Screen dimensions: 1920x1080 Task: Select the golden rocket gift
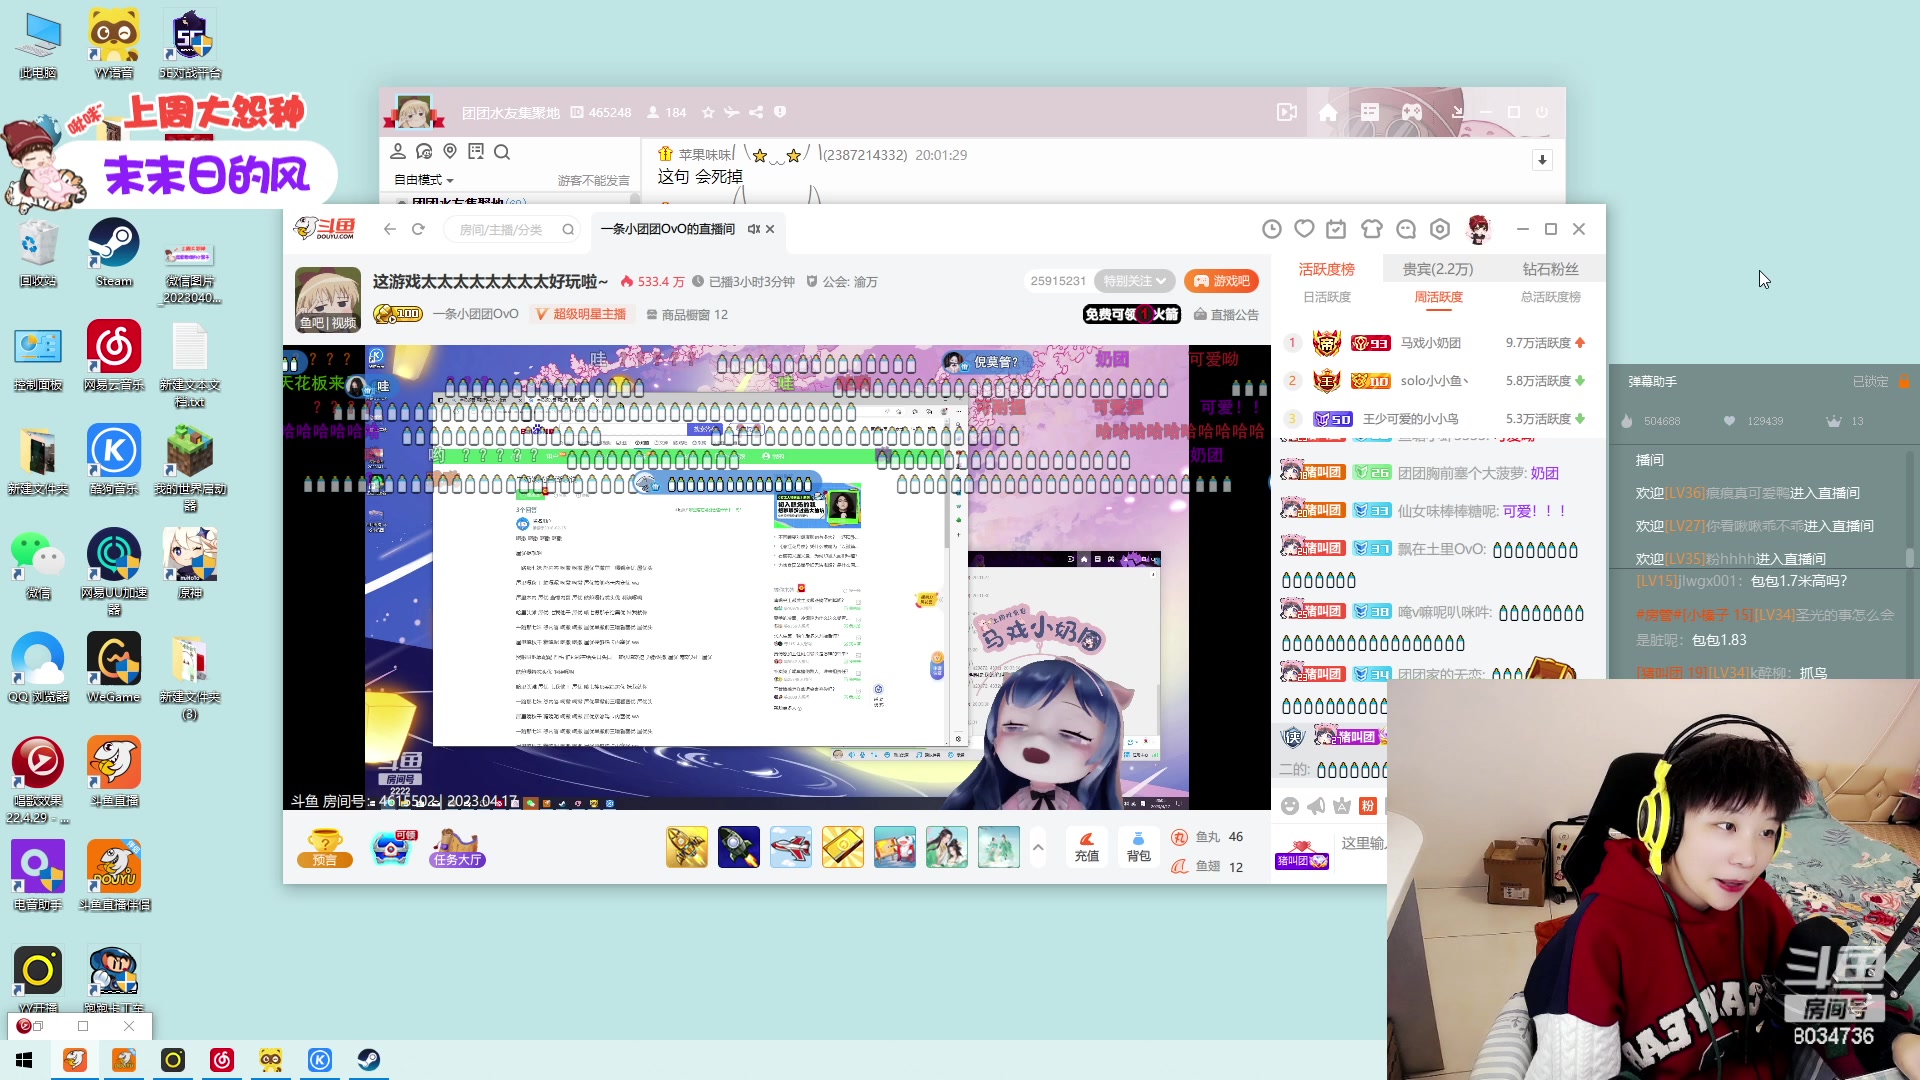click(x=687, y=847)
